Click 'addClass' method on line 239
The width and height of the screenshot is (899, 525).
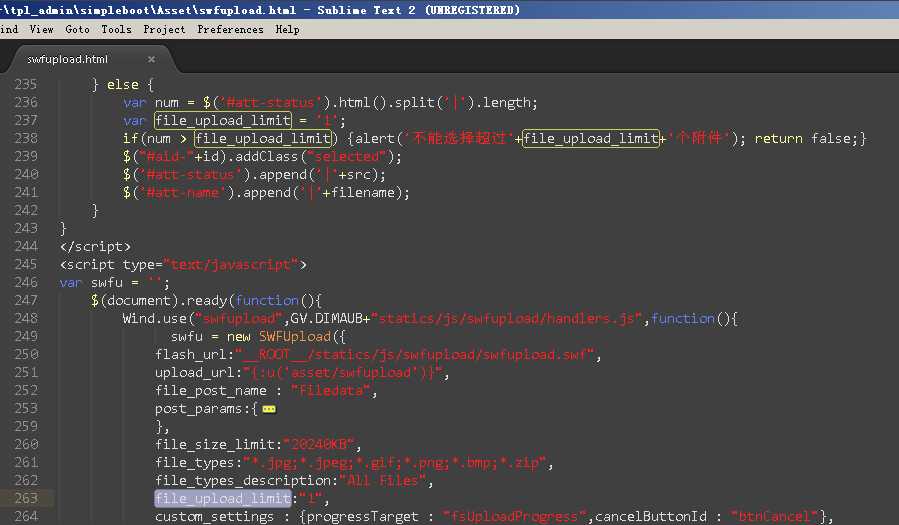[x=267, y=157]
